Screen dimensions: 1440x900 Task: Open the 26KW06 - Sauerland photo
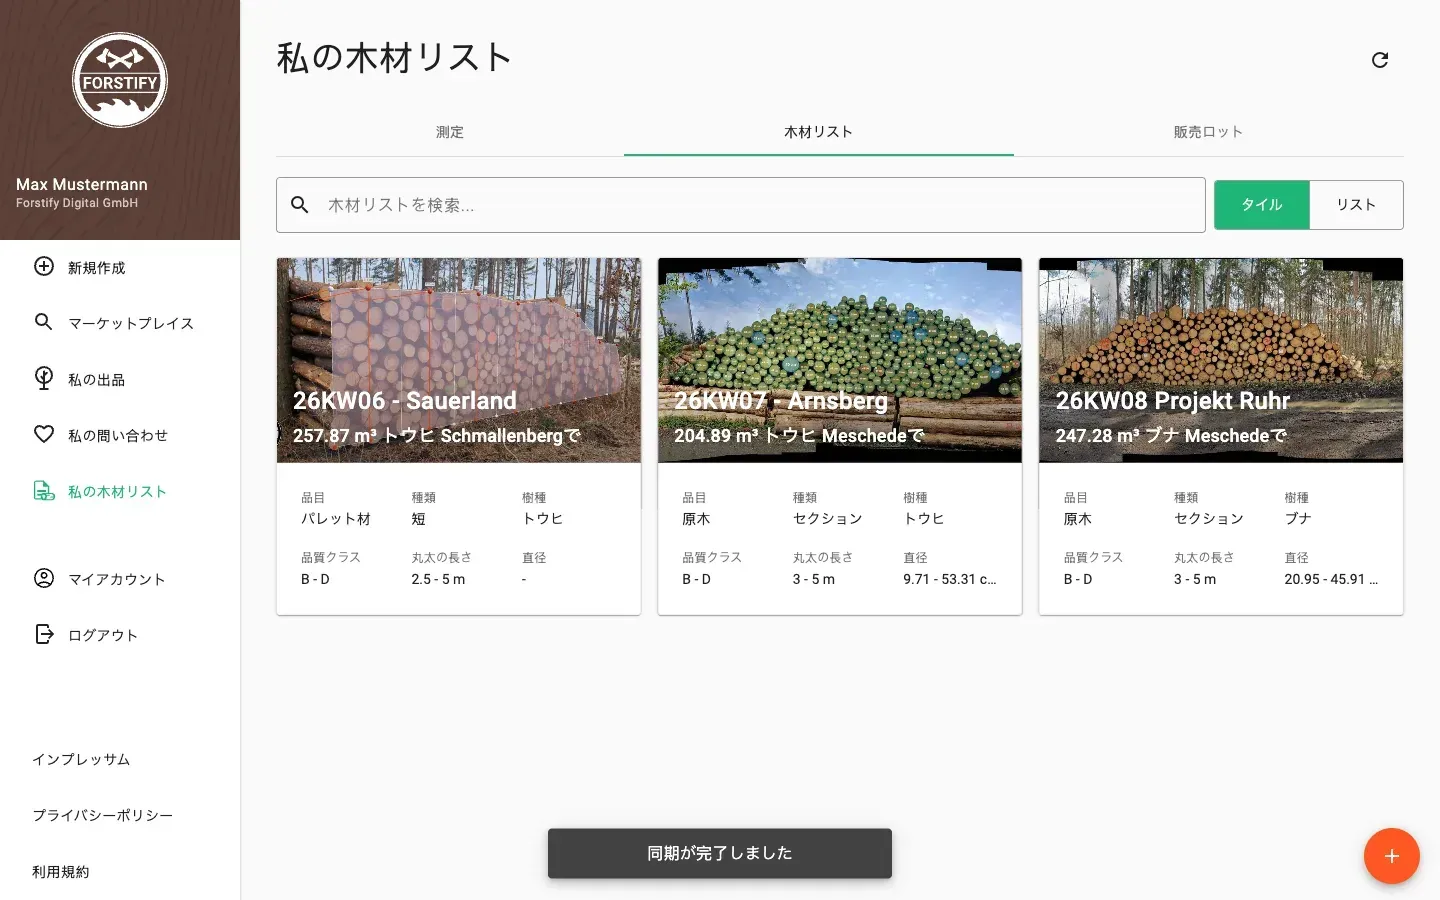point(459,360)
